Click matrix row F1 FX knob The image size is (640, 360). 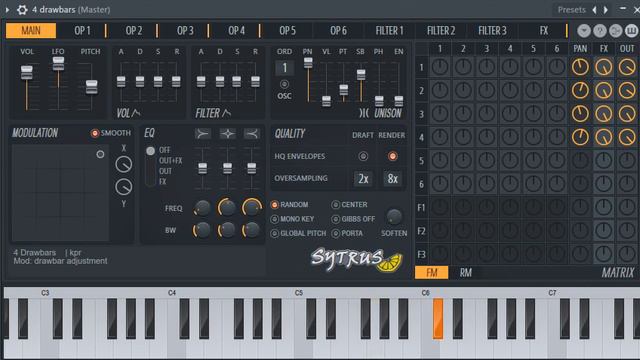tap(604, 208)
